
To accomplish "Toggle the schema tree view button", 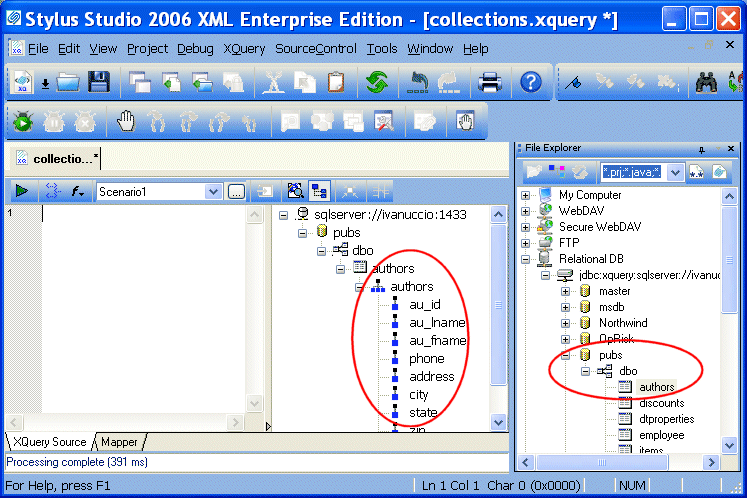I will (321, 191).
